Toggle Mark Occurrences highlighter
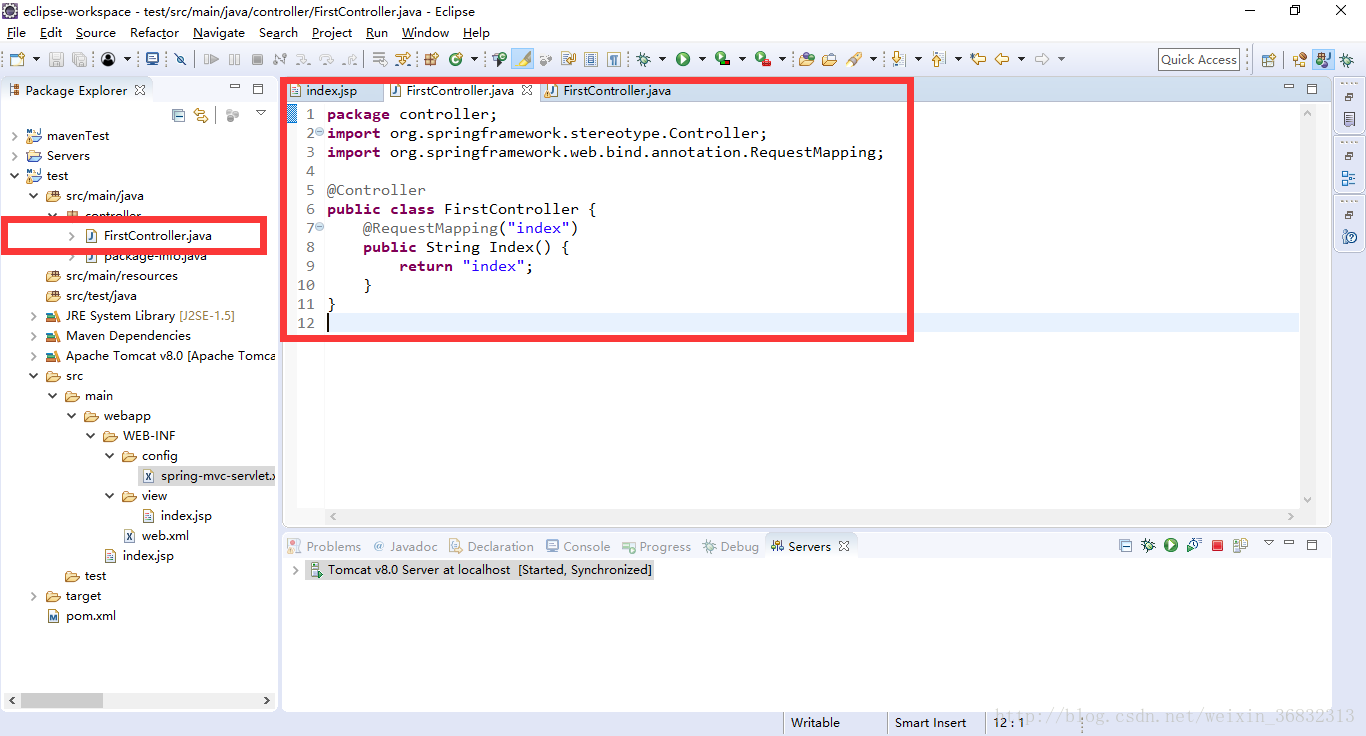The height and width of the screenshot is (736, 1366). [522, 60]
